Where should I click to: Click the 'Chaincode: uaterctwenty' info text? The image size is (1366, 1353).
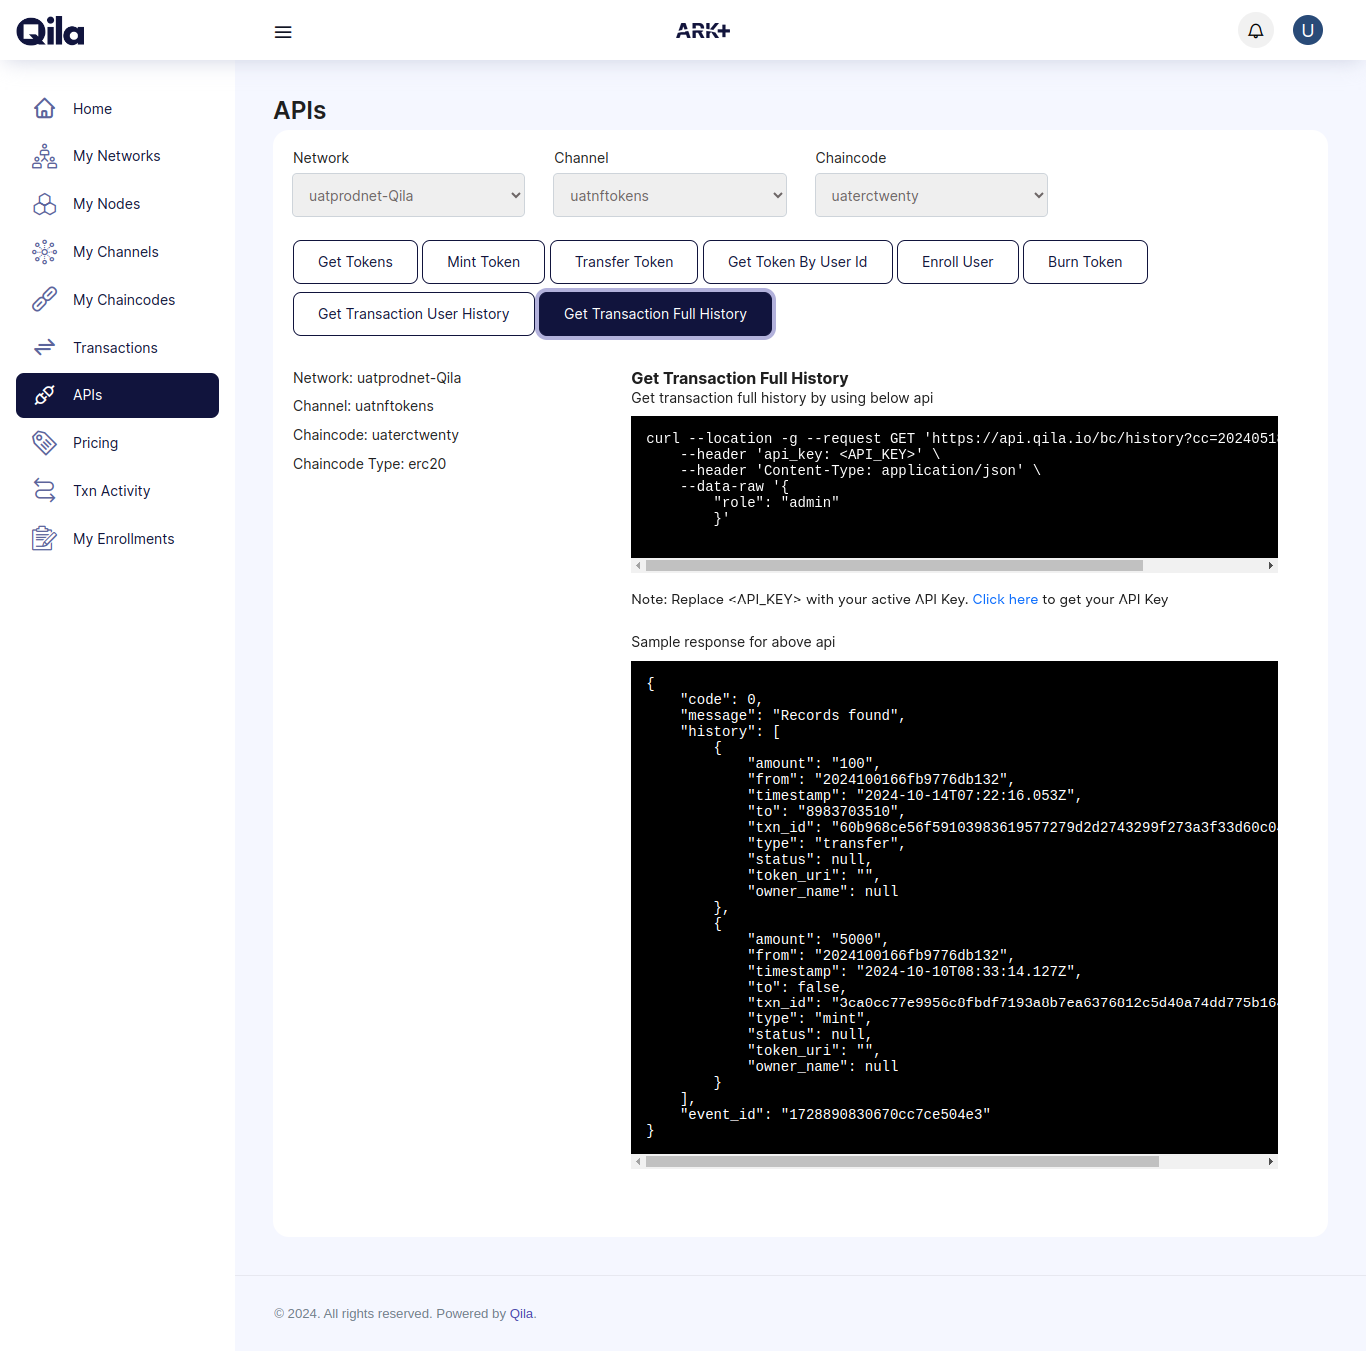376,435
